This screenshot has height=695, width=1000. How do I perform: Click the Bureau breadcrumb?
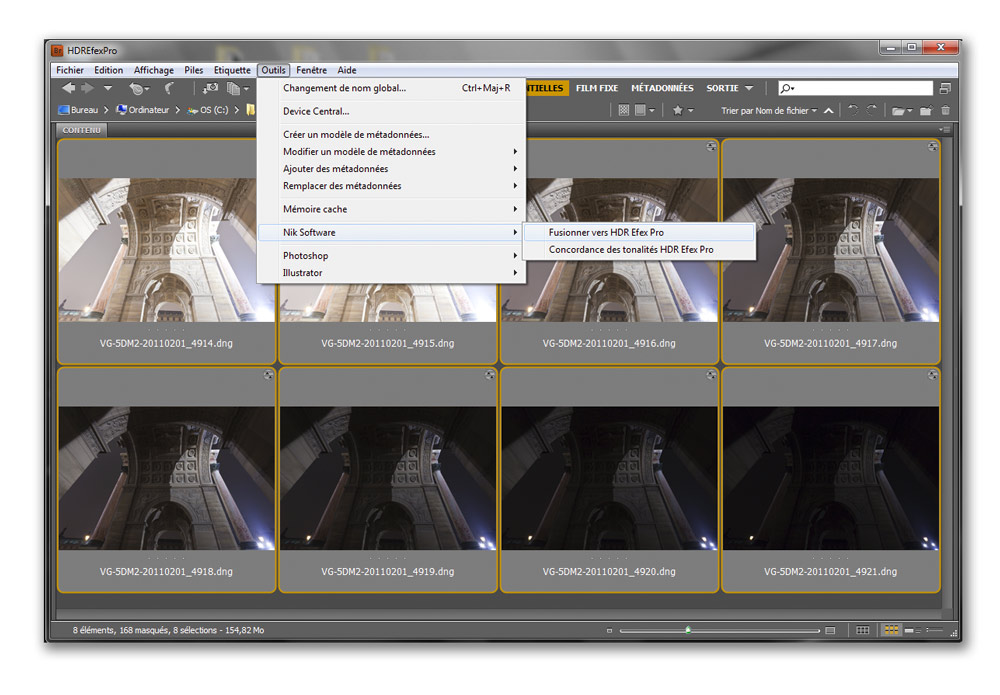pos(78,110)
